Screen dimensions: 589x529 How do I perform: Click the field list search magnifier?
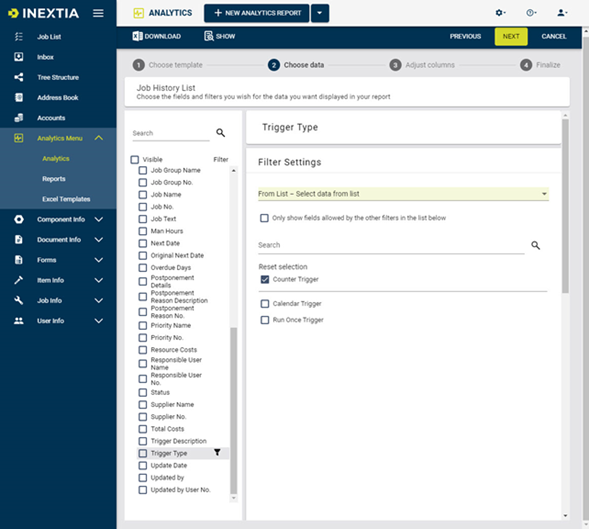(x=220, y=133)
